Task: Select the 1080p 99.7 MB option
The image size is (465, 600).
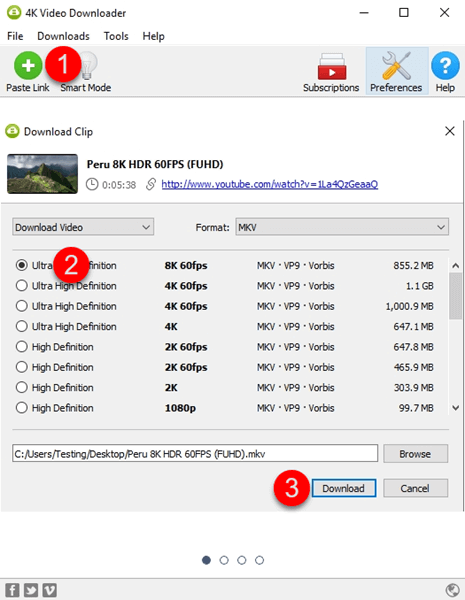Action: tap(22, 408)
